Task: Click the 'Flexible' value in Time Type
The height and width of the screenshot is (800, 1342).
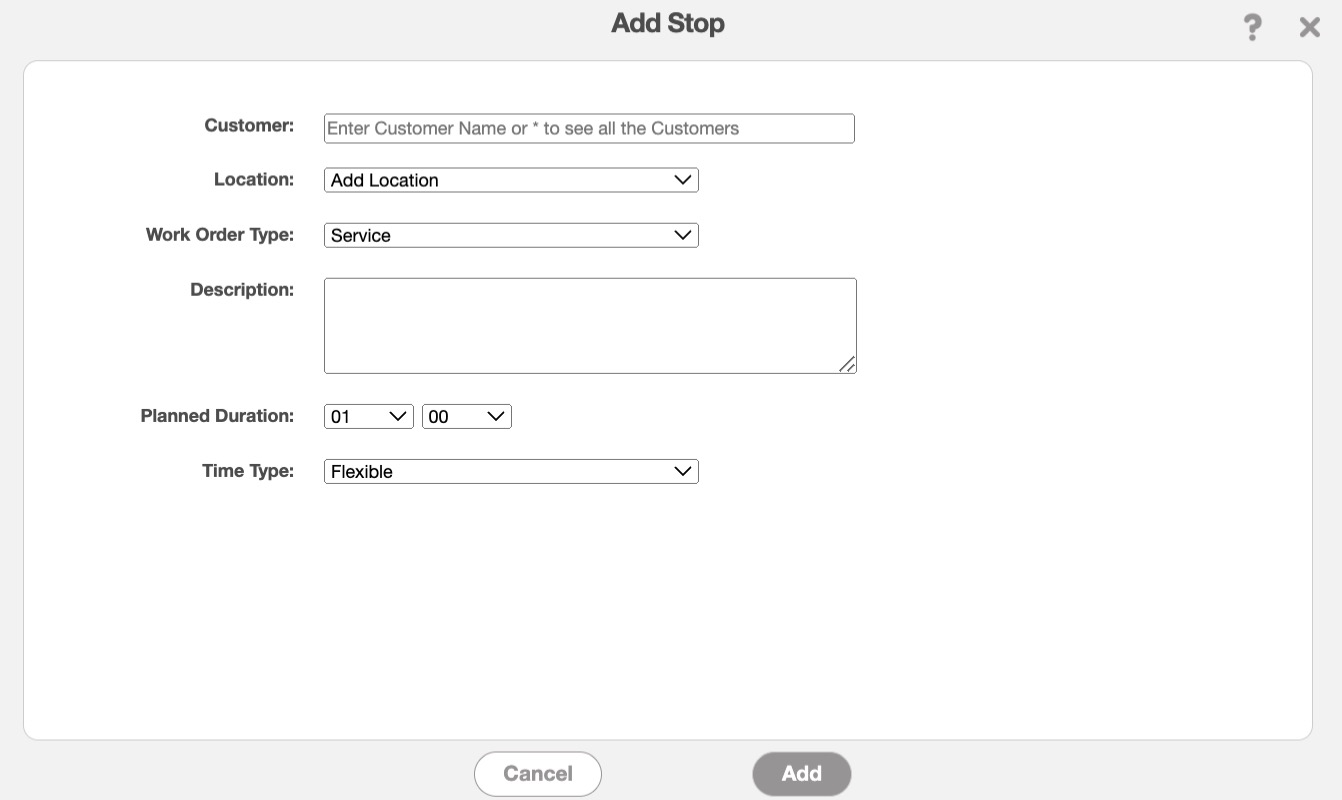Action: tap(362, 472)
